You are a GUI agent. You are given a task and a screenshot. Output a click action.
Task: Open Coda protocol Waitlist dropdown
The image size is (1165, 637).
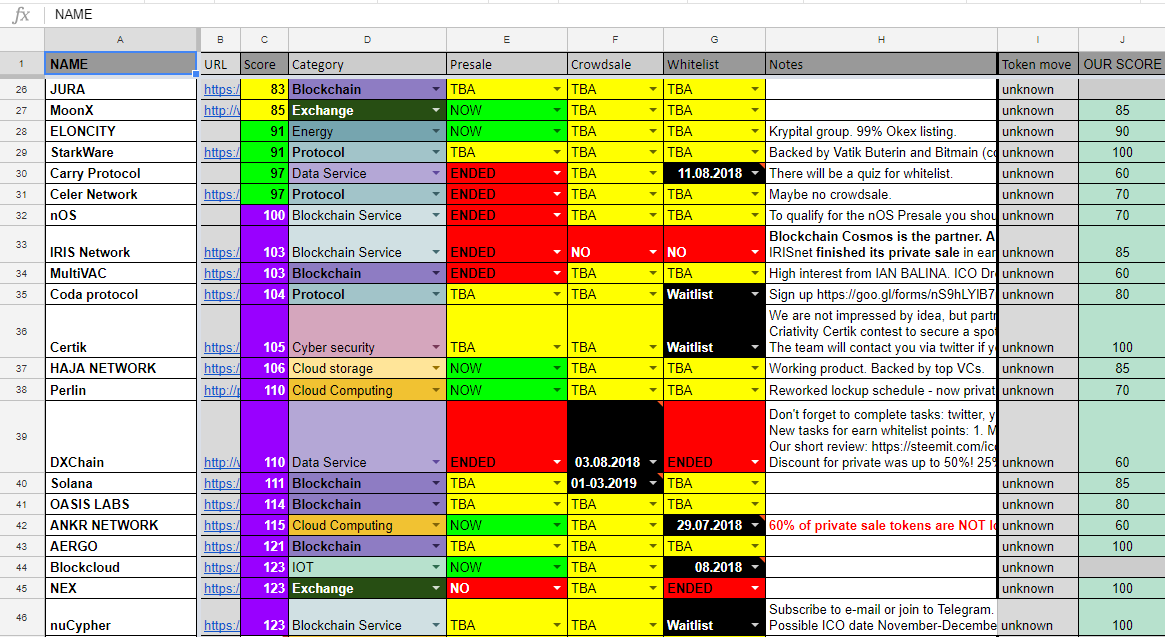coord(755,294)
